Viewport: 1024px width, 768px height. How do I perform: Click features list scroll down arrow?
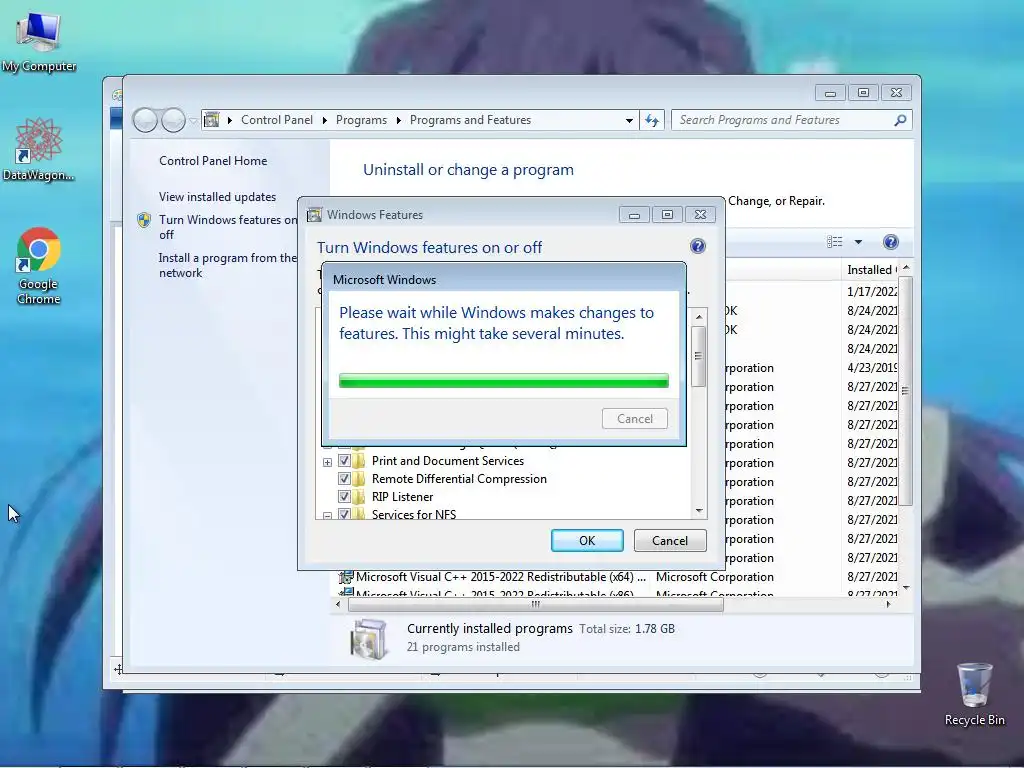[699, 511]
